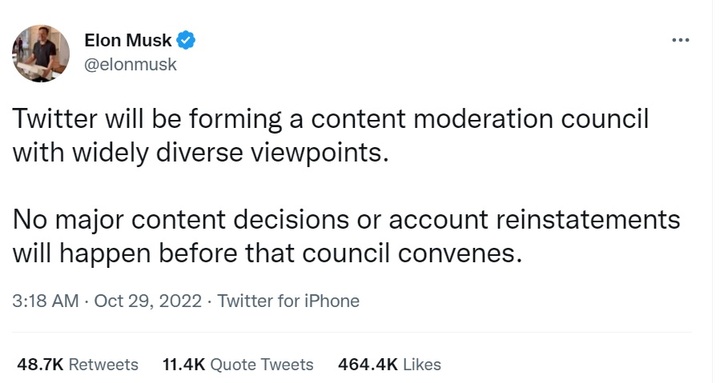
Task: Click the 3:18 AM timestamp
Action: tap(45, 301)
